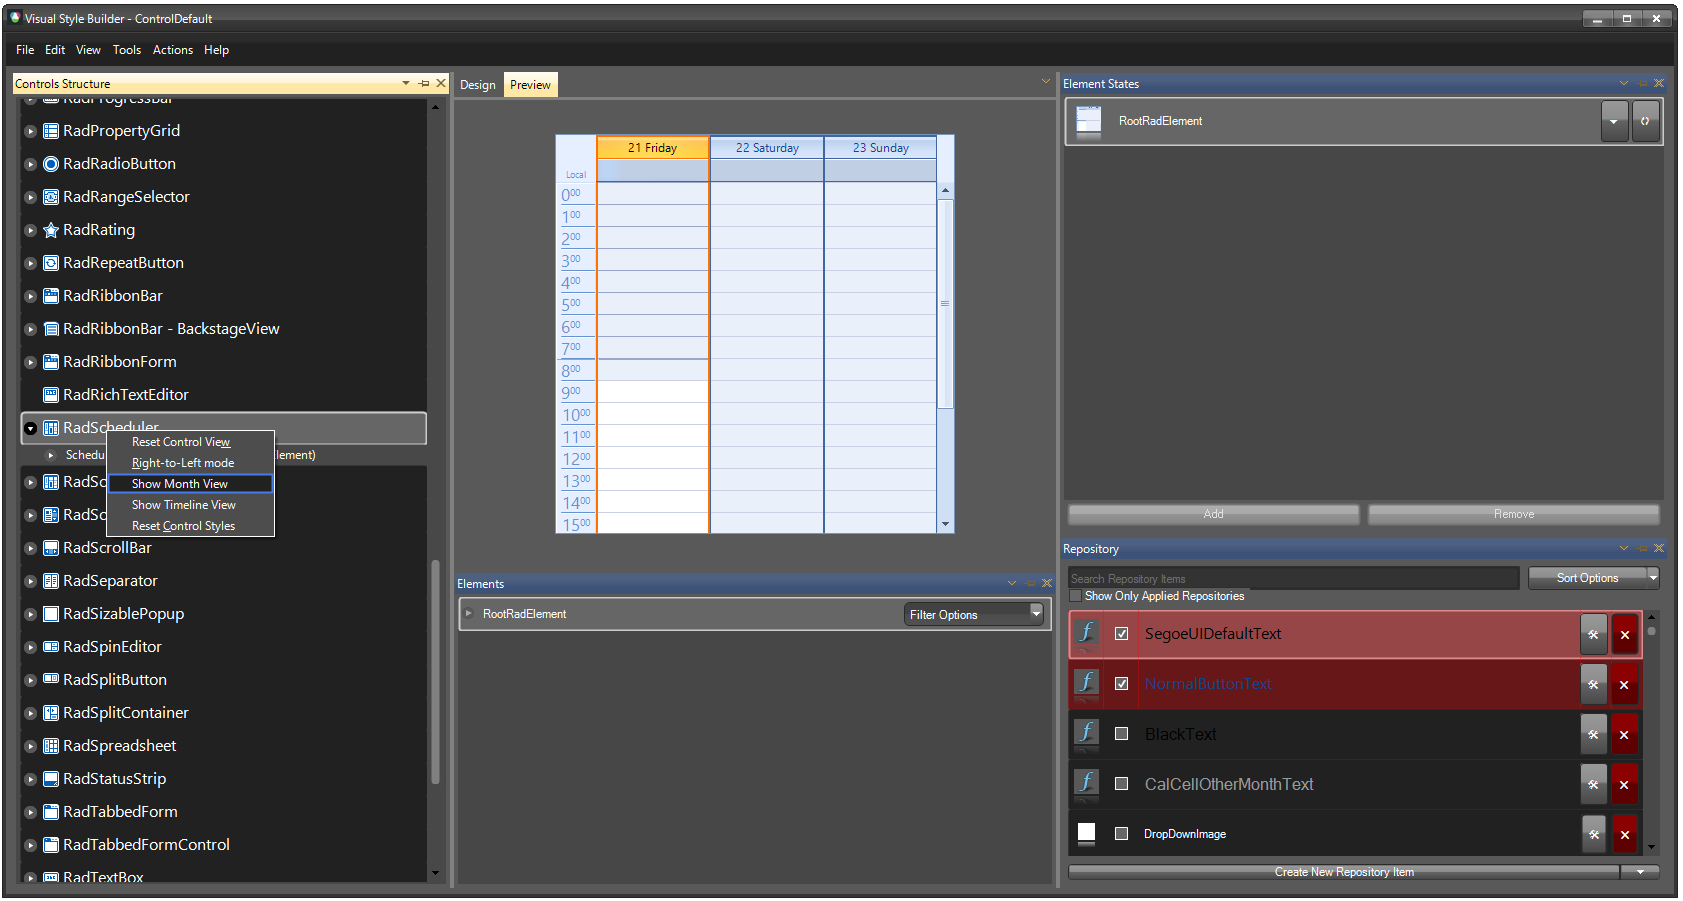Choose Show Month View from context menu
This screenshot has height=901, width=1683.
[x=190, y=484]
